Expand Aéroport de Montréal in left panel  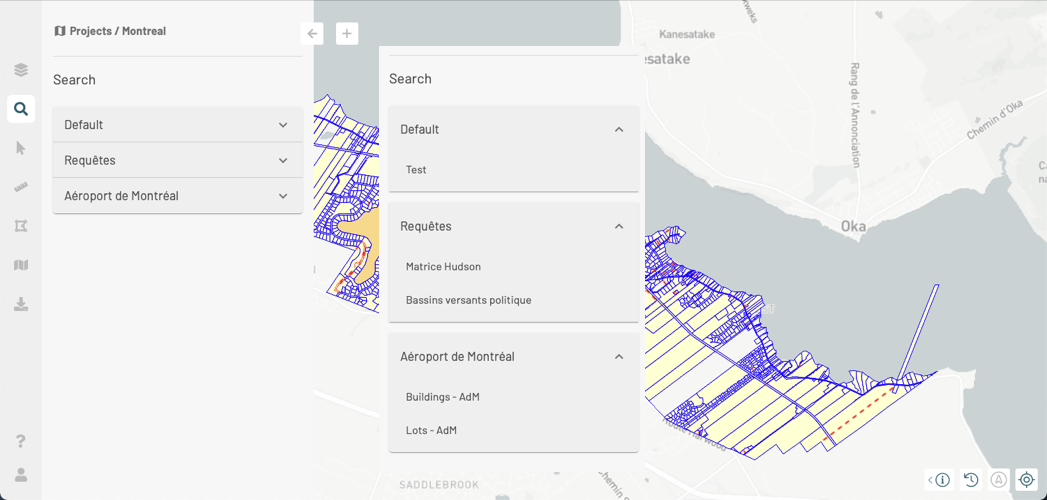click(177, 196)
